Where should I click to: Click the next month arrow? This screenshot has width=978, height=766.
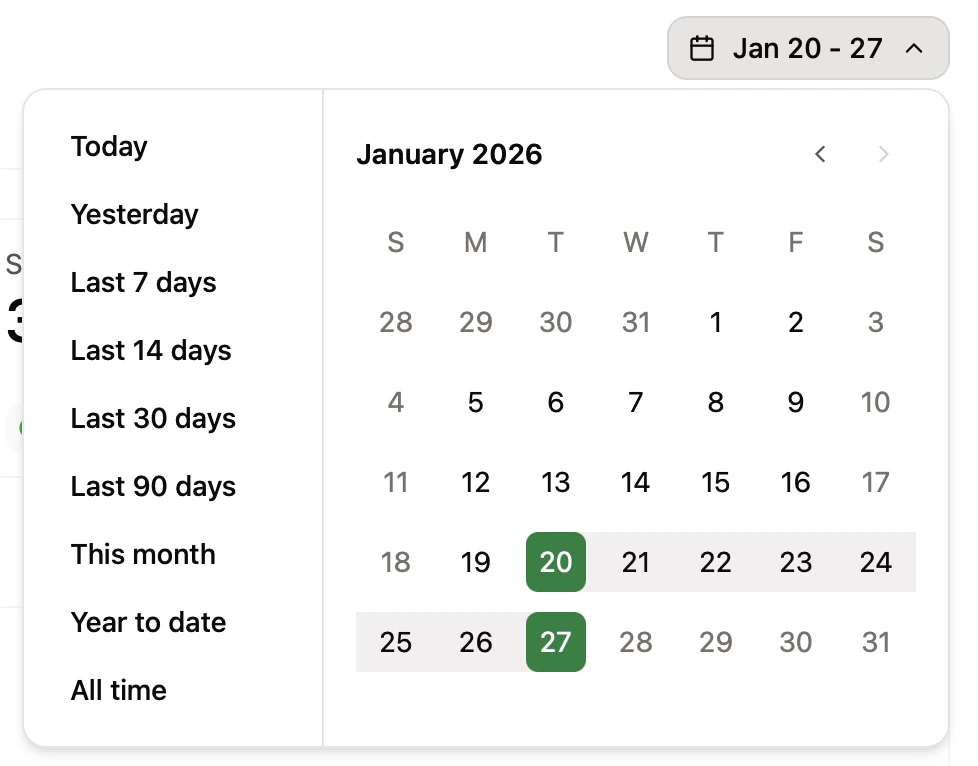click(884, 154)
